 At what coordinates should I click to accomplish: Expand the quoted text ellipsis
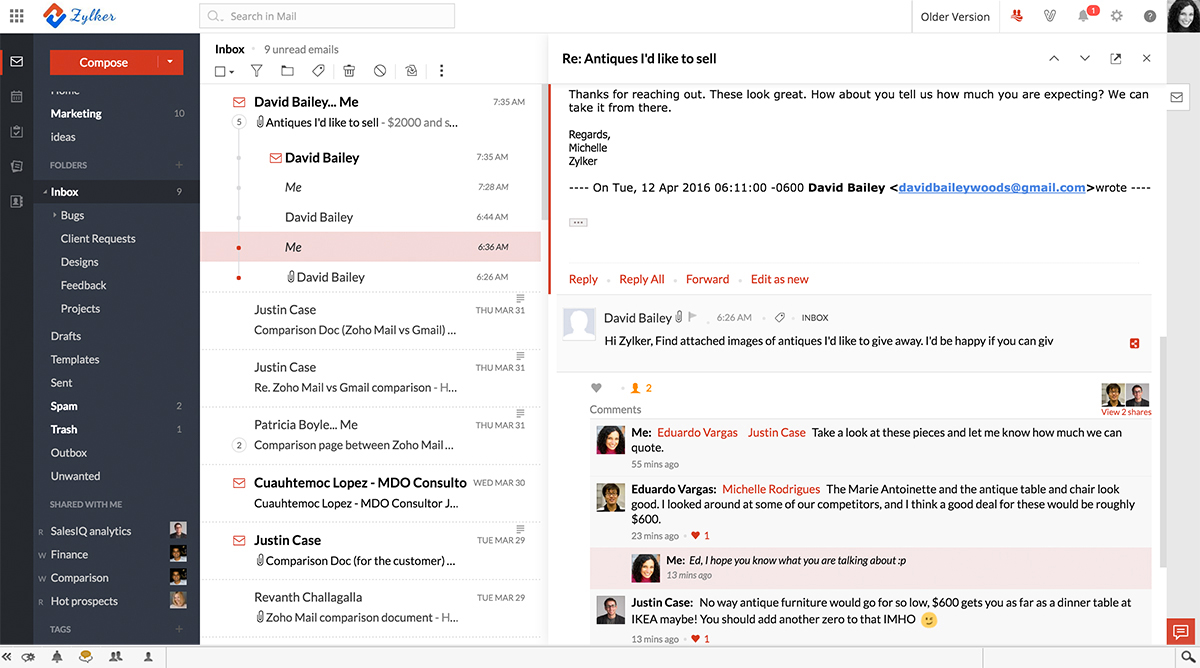coord(578,222)
